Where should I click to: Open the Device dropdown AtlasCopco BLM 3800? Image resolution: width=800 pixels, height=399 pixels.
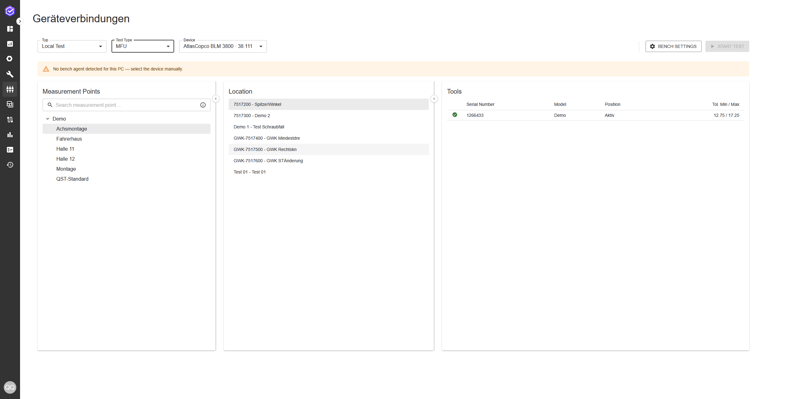223,46
